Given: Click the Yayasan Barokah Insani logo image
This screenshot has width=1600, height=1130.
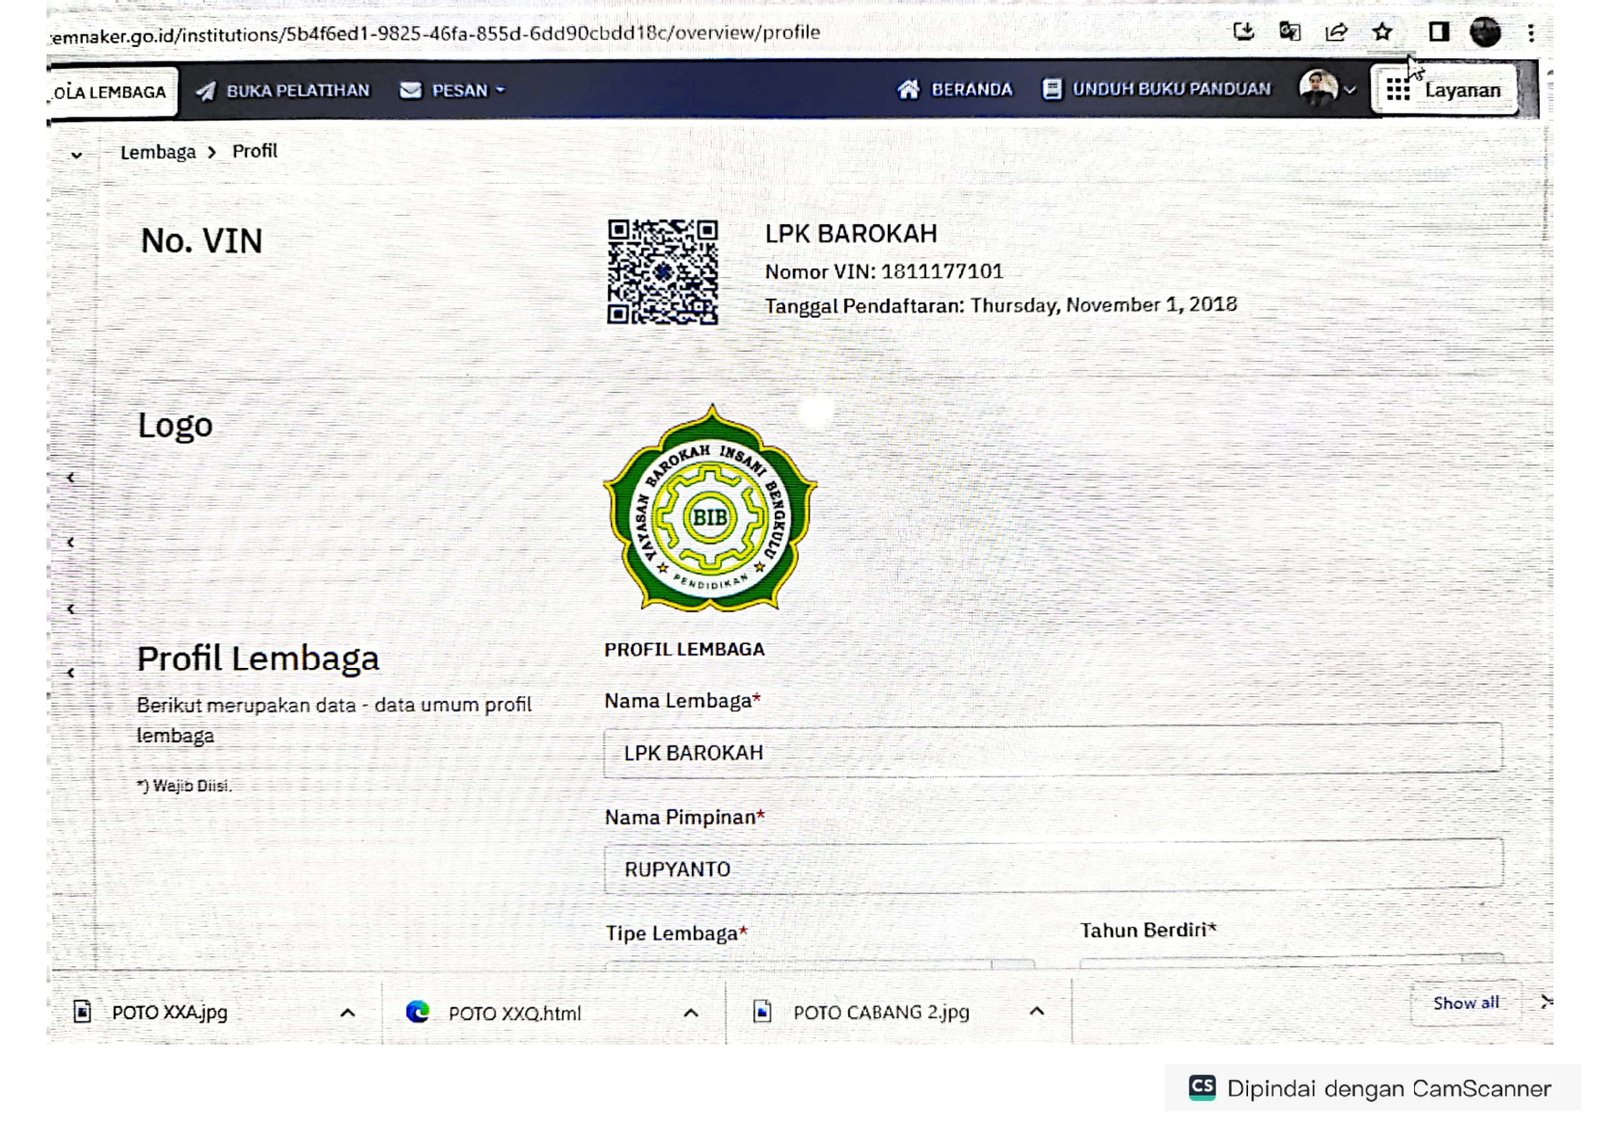Looking at the screenshot, I should tap(710, 510).
